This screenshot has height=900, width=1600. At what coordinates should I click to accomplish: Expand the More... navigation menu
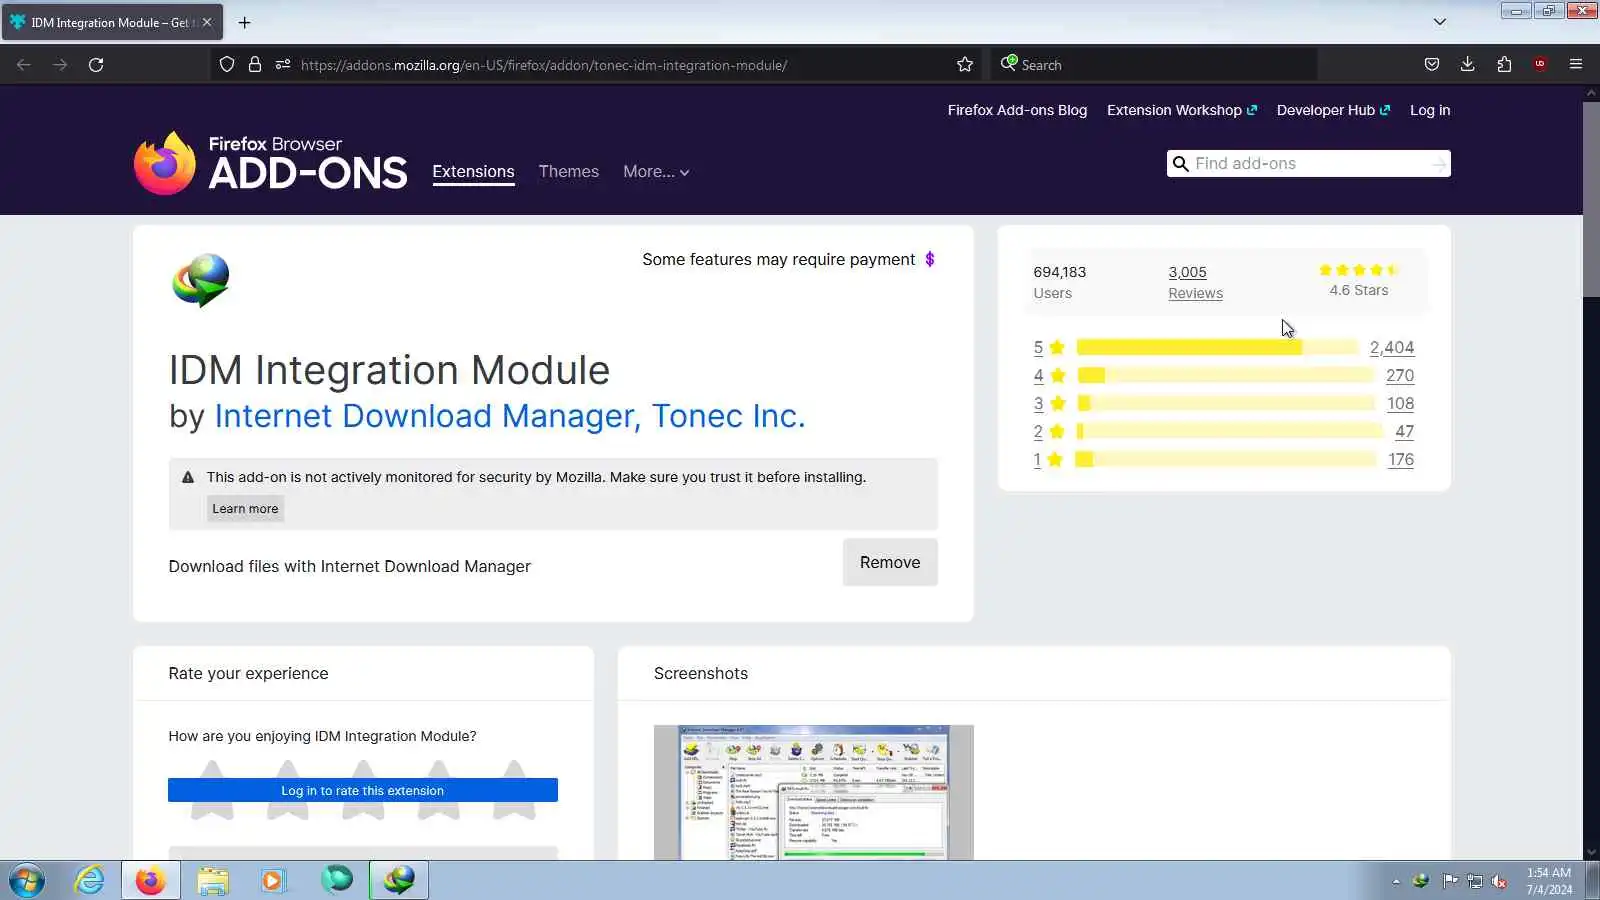[656, 172]
